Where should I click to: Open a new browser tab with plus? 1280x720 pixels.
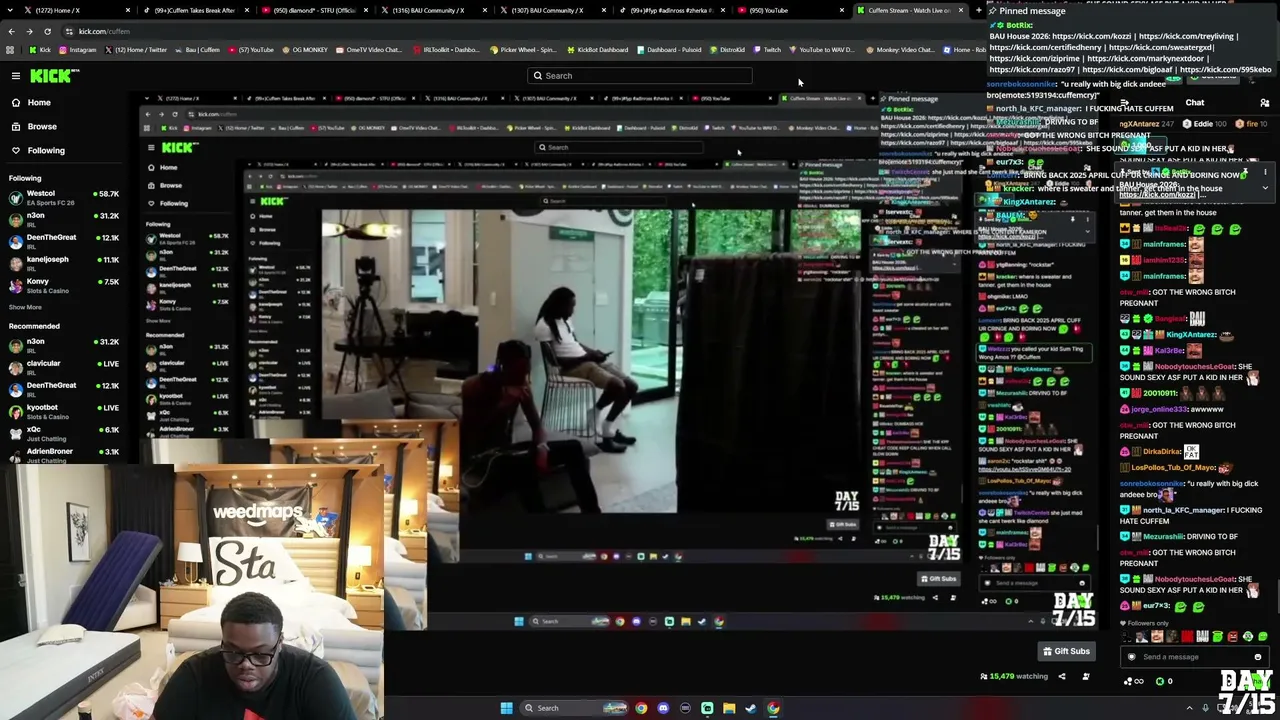point(977,10)
